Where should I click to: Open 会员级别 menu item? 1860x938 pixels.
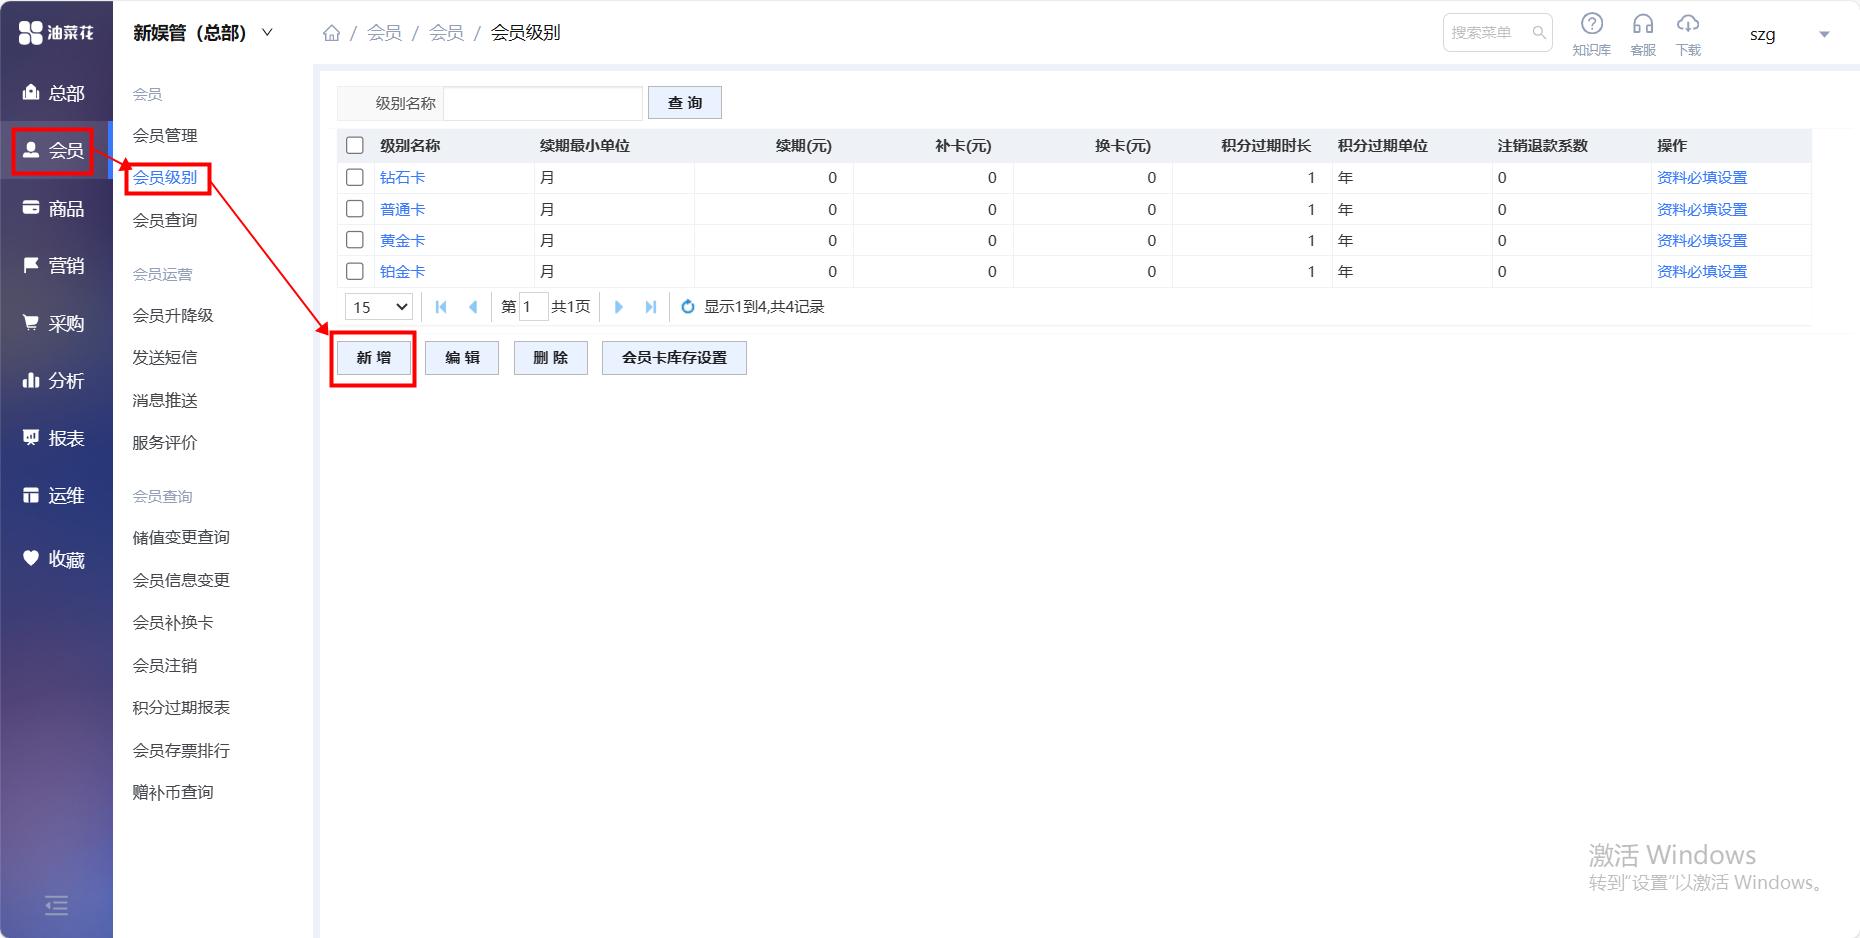coord(165,178)
